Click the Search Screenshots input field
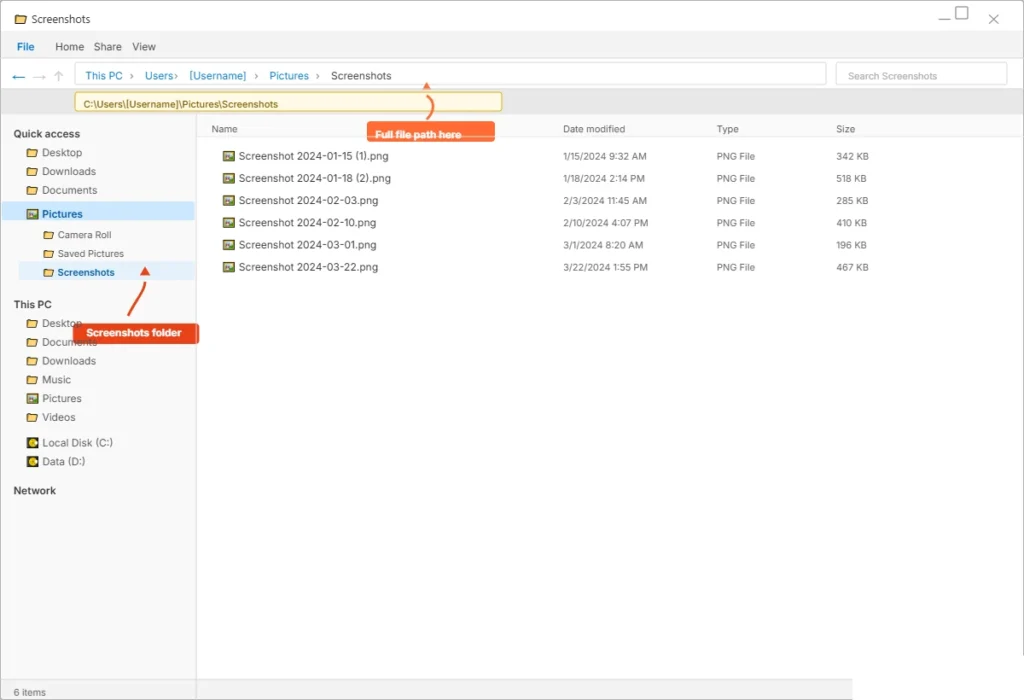This screenshot has width=1024, height=700. 920,75
